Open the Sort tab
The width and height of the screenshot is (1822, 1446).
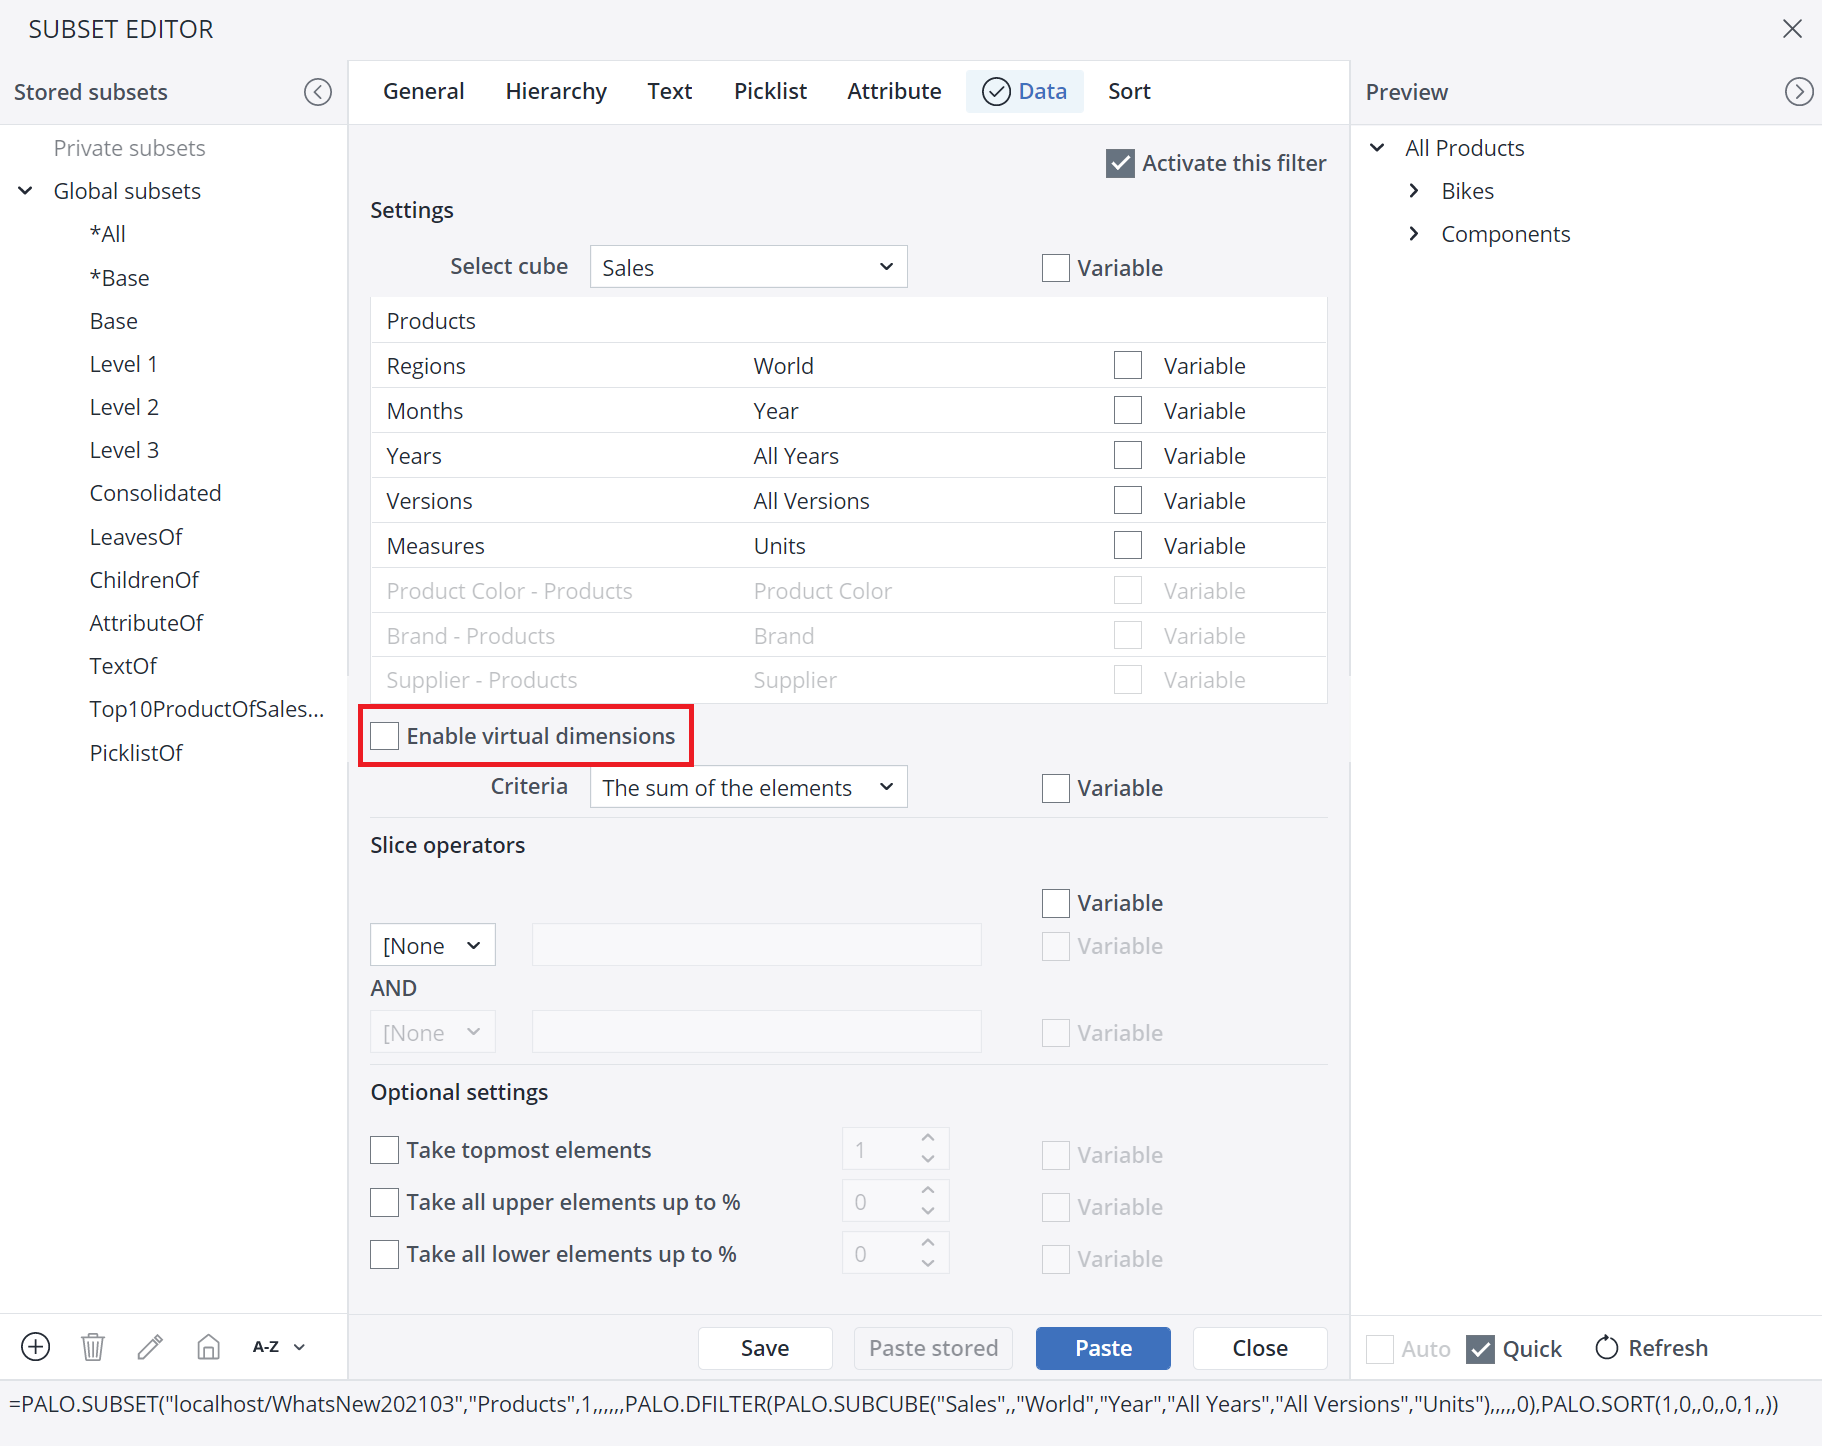(x=1129, y=91)
